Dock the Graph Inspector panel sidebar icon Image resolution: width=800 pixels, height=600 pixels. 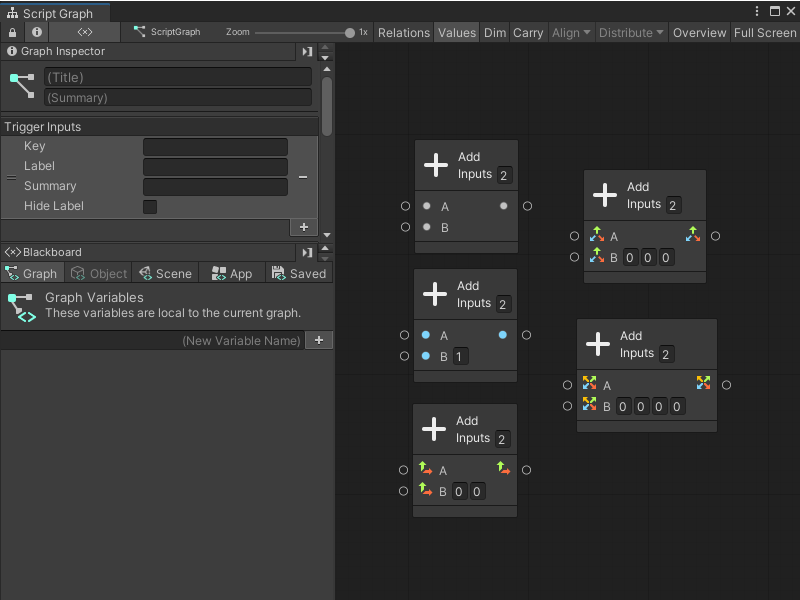pyautogui.click(x=307, y=51)
